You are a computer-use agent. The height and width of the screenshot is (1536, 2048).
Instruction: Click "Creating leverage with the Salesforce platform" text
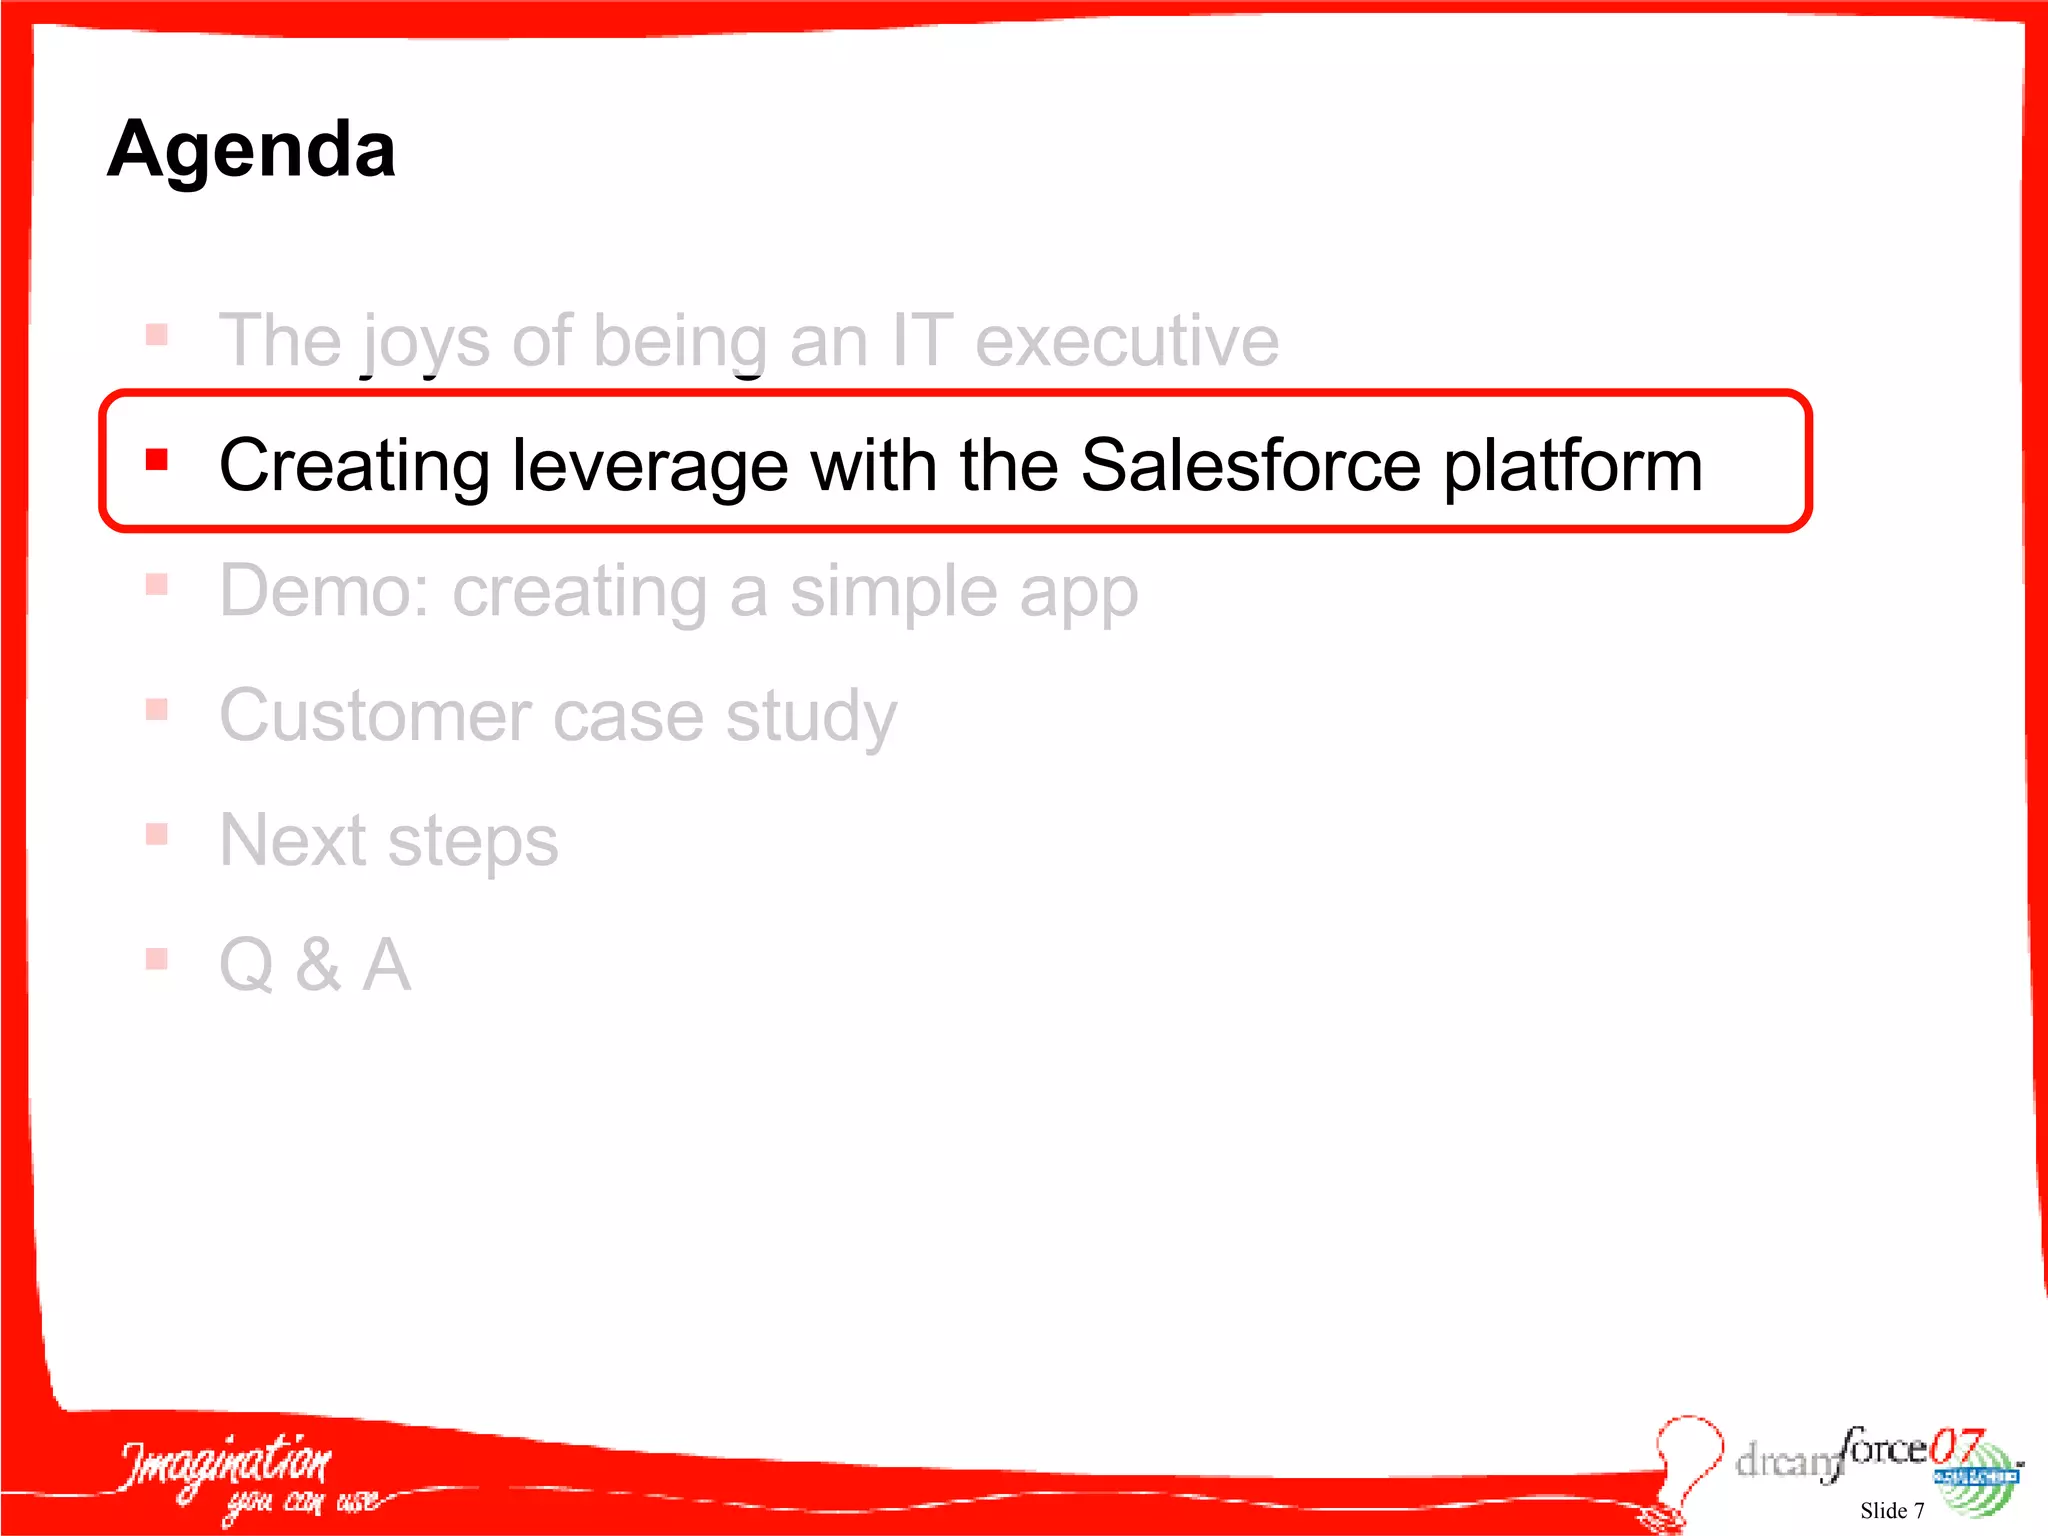point(960,466)
